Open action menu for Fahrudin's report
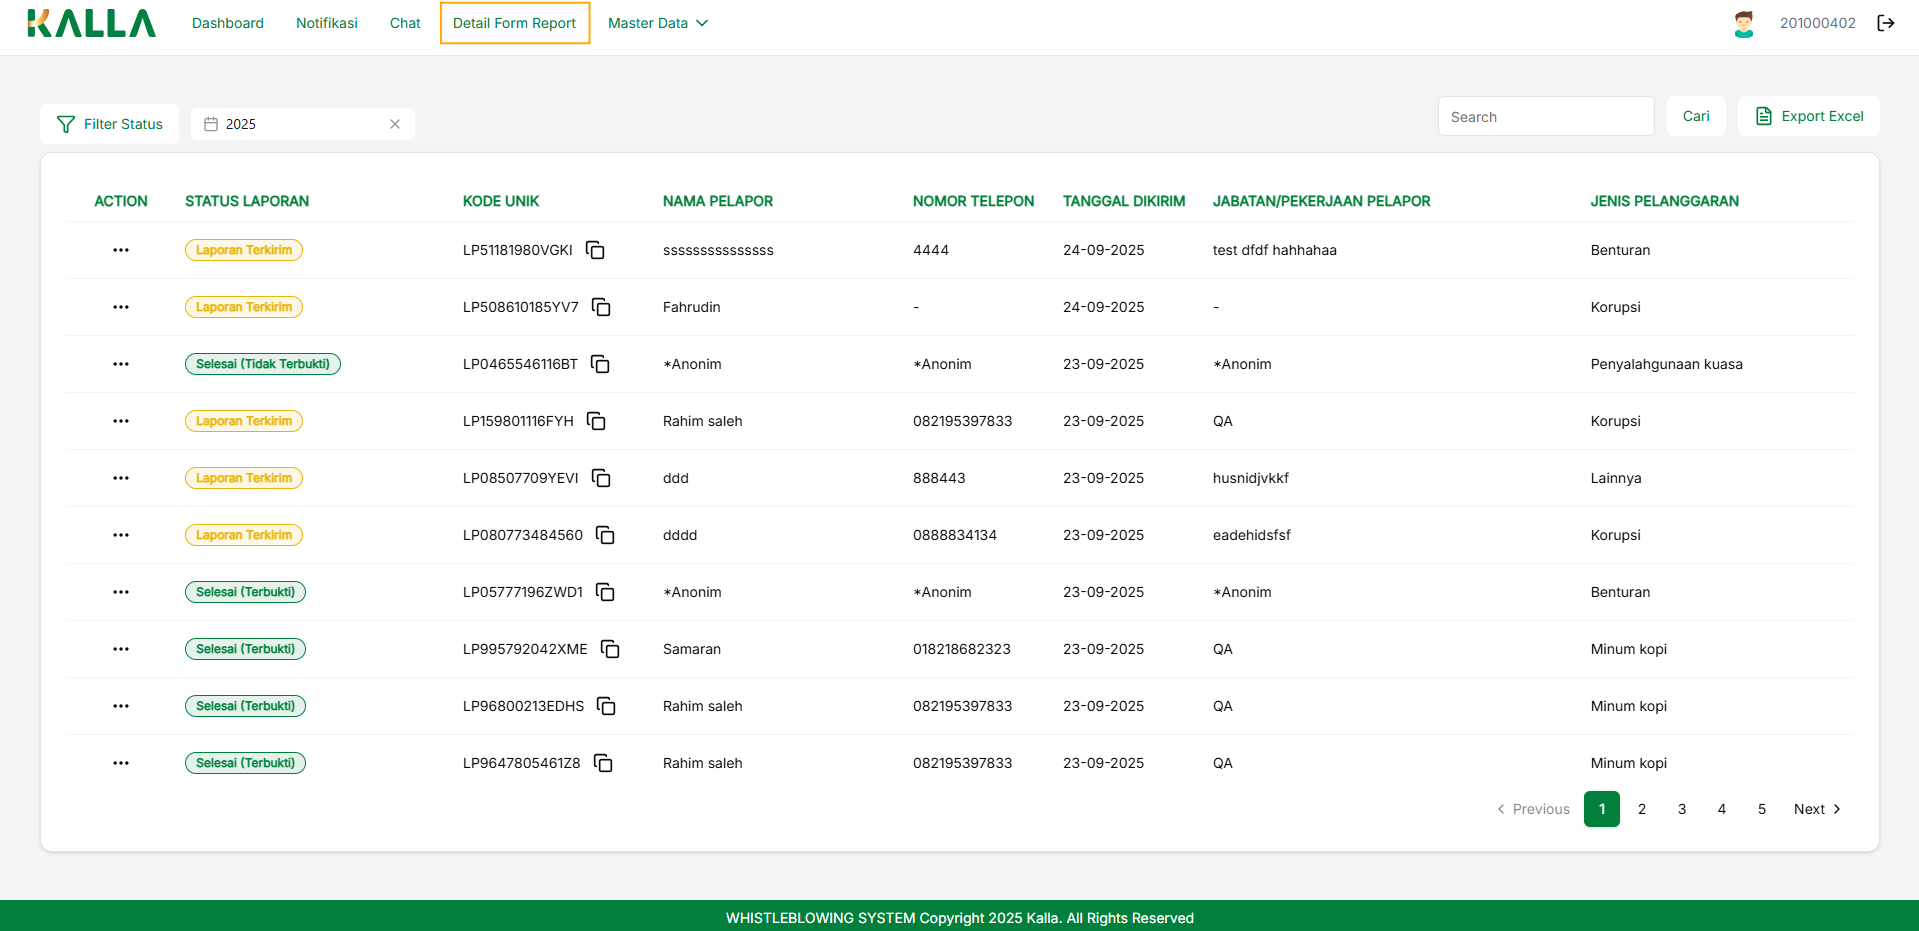 pyautogui.click(x=121, y=307)
